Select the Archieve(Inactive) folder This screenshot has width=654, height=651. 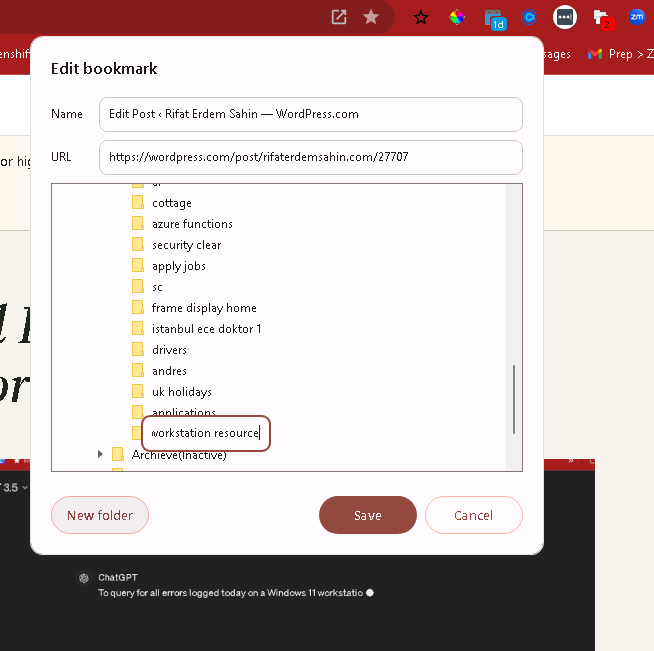[x=179, y=455]
